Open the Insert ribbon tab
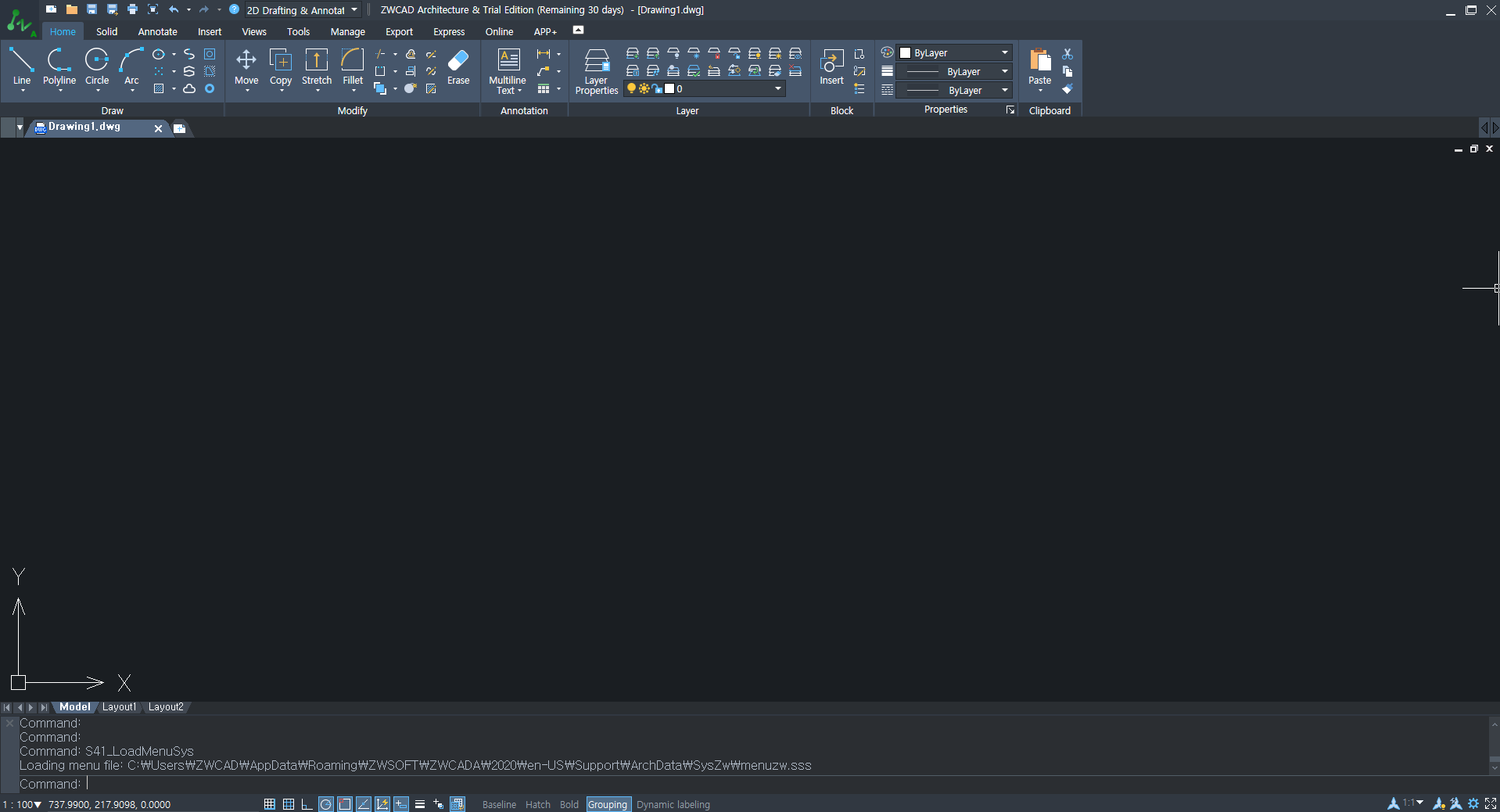 [x=210, y=31]
